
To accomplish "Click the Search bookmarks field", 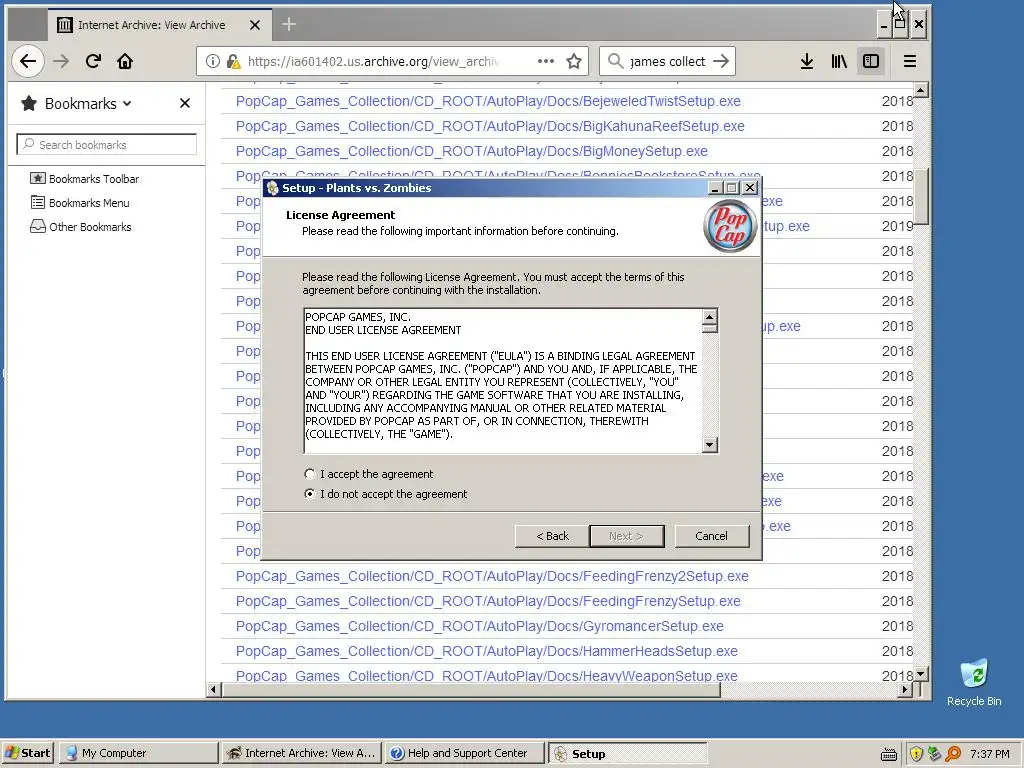I will (x=106, y=144).
